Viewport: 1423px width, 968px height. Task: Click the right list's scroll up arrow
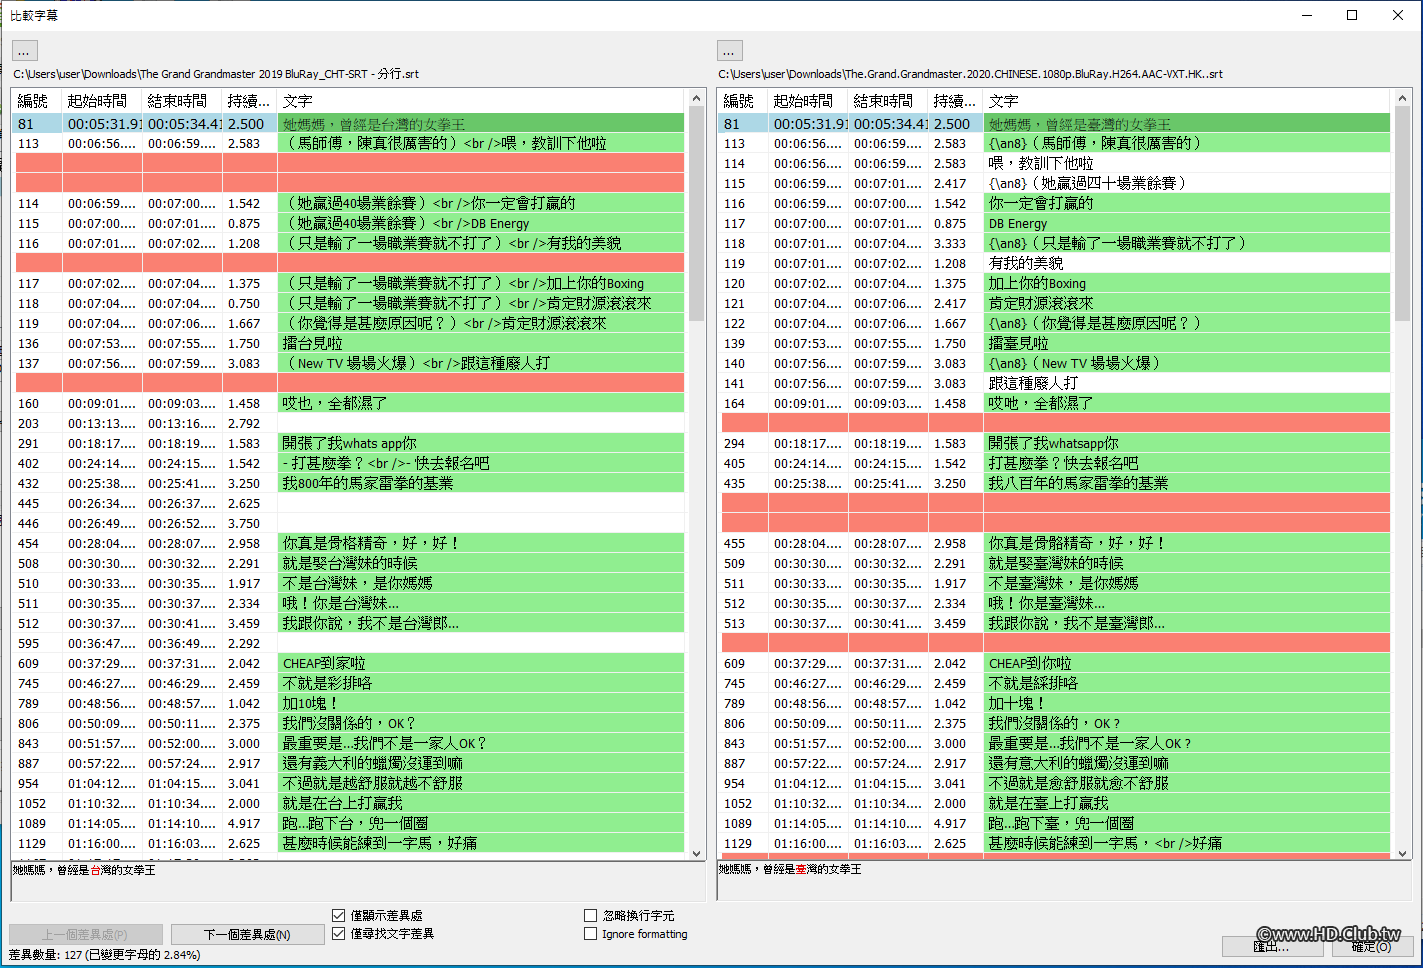(x=1403, y=98)
